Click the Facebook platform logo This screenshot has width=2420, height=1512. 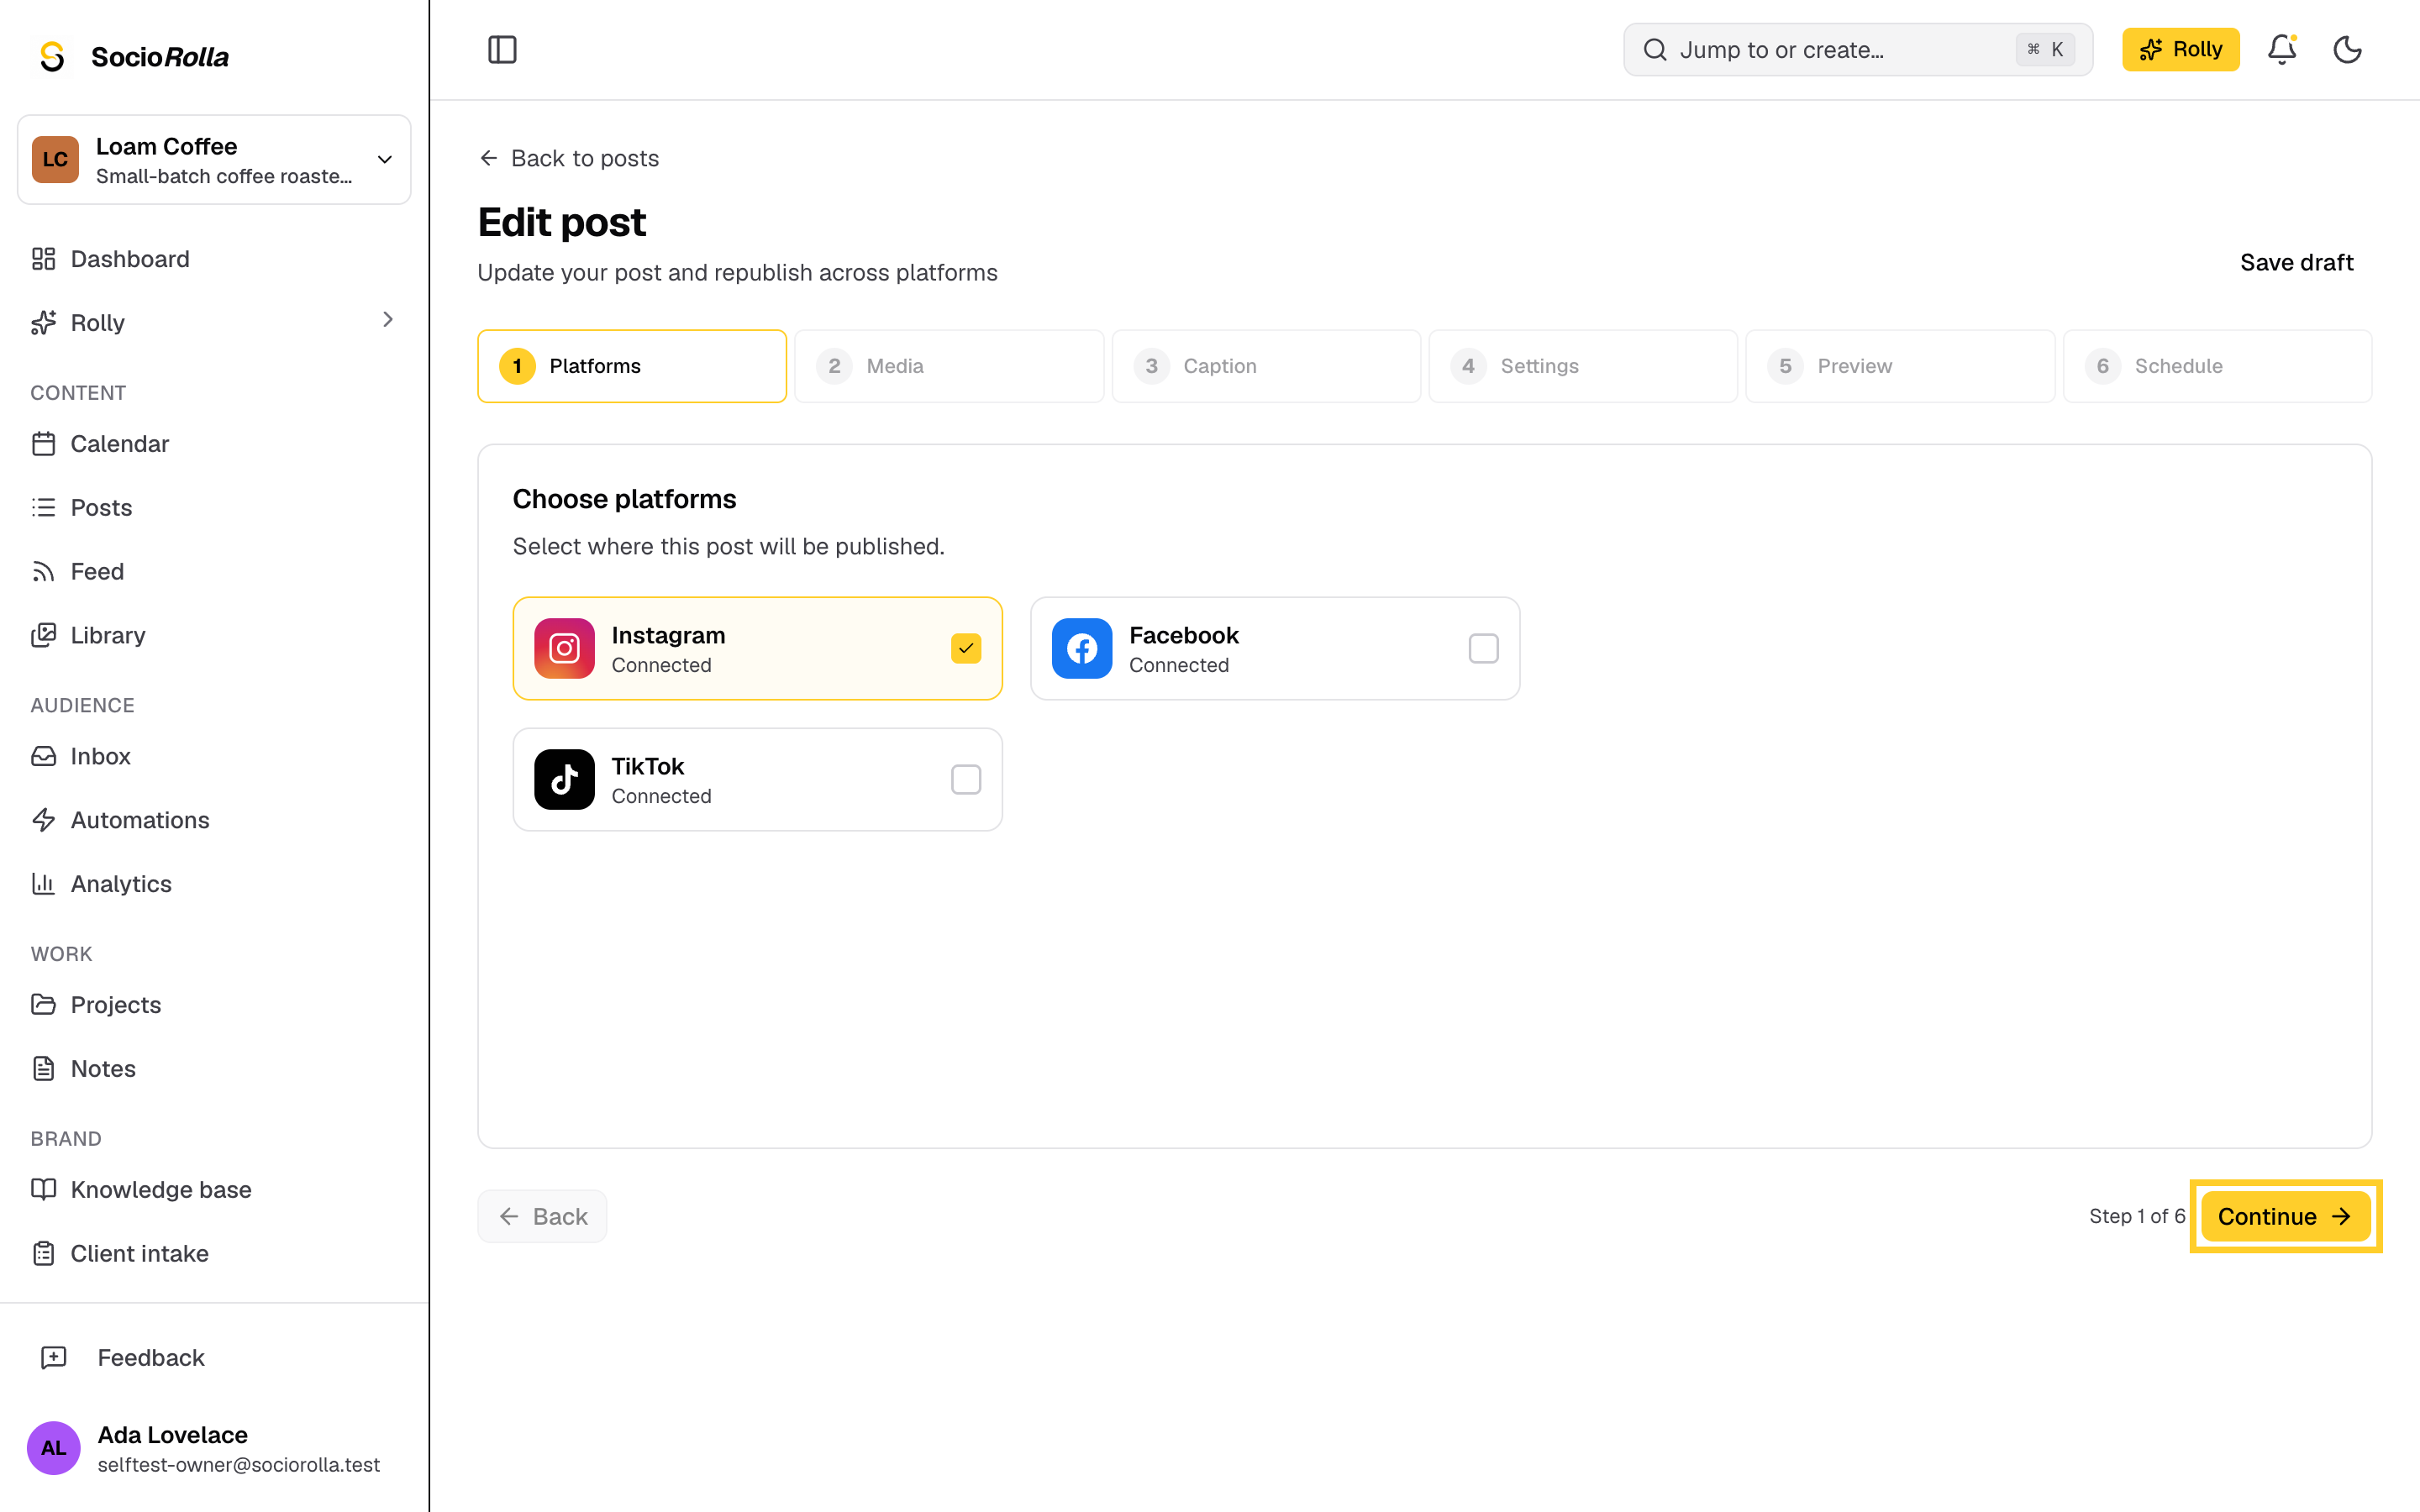point(1082,648)
